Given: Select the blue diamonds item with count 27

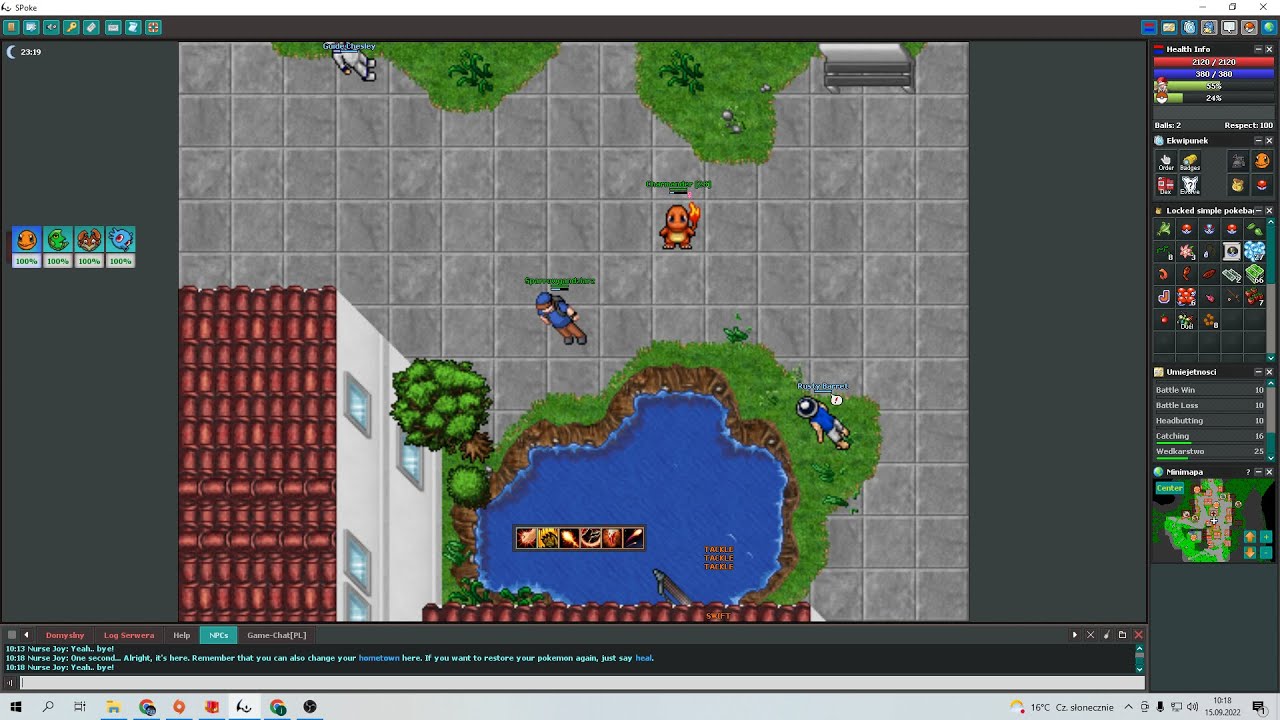Looking at the screenshot, I should (1255, 251).
